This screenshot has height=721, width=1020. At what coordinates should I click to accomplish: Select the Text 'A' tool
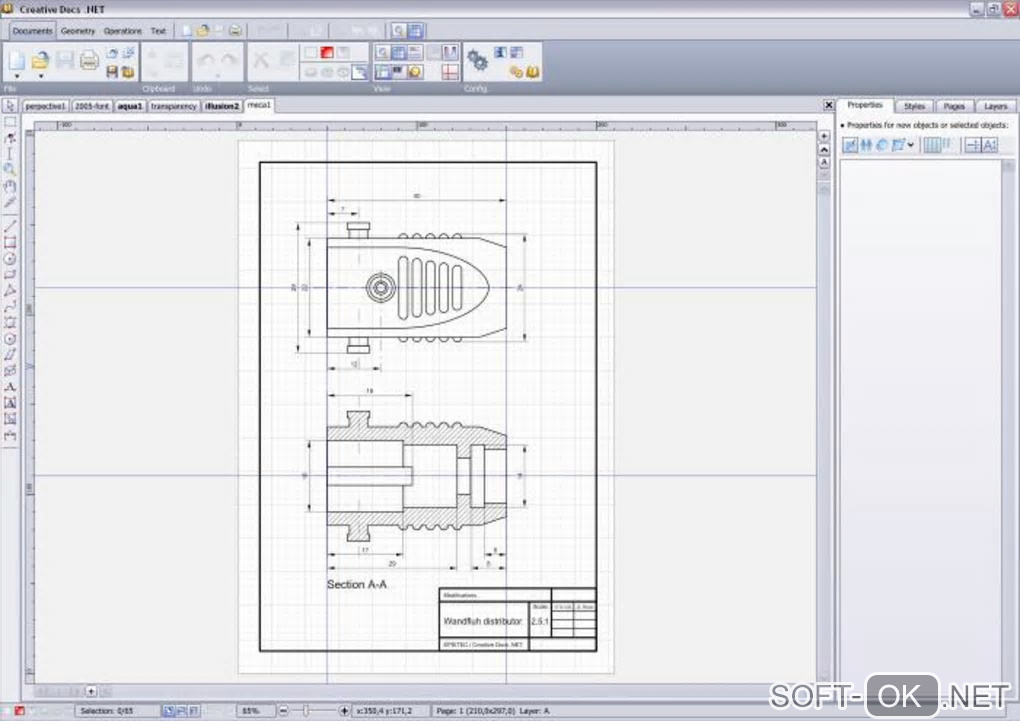pyautogui.click(x=10, y=387)
